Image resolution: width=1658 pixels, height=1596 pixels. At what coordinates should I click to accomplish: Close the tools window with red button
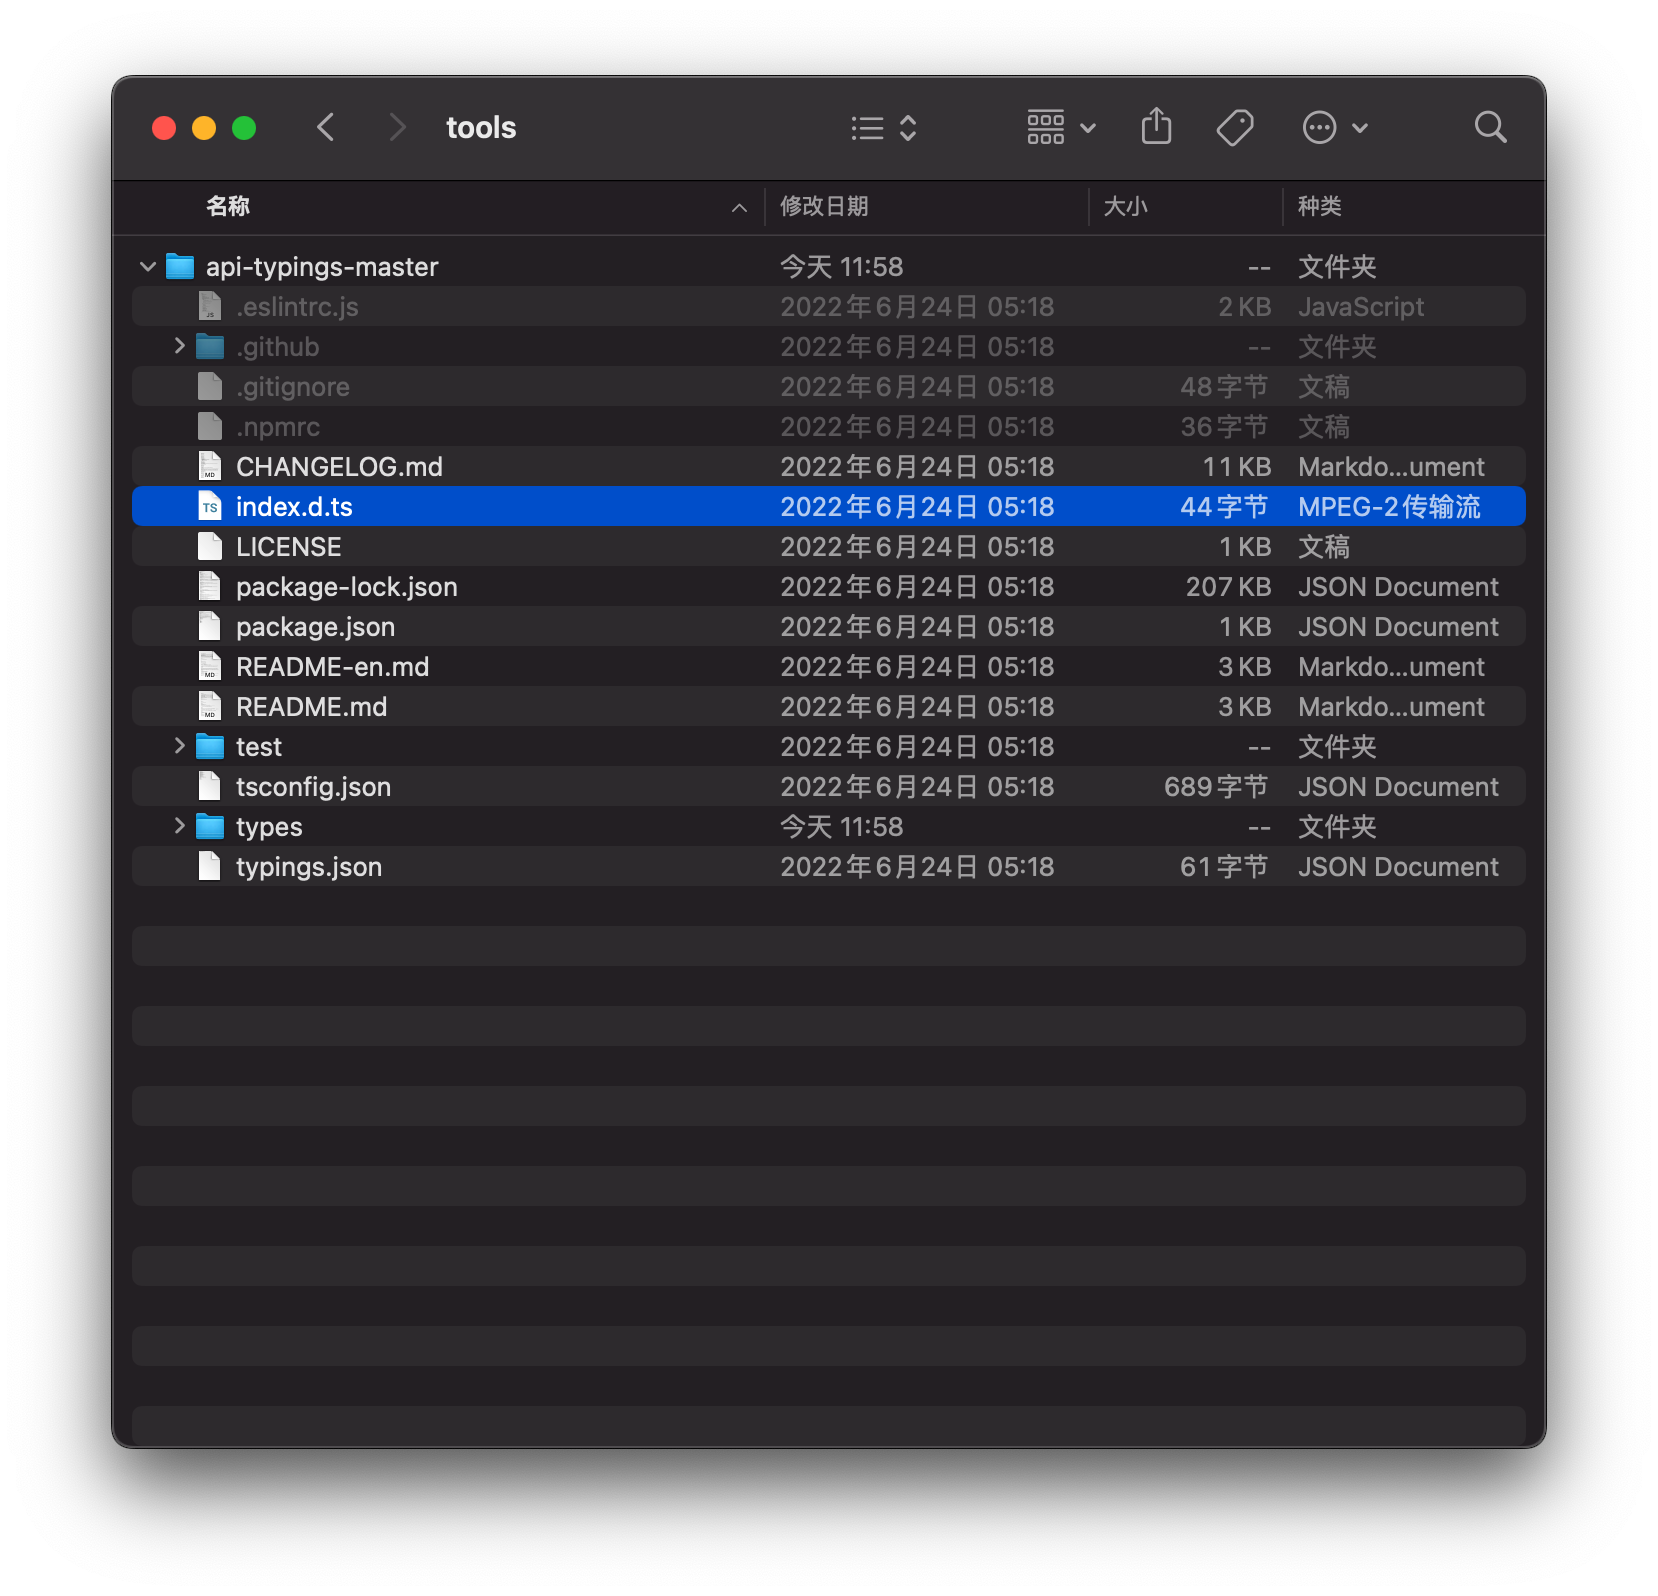tap(164, 128)
